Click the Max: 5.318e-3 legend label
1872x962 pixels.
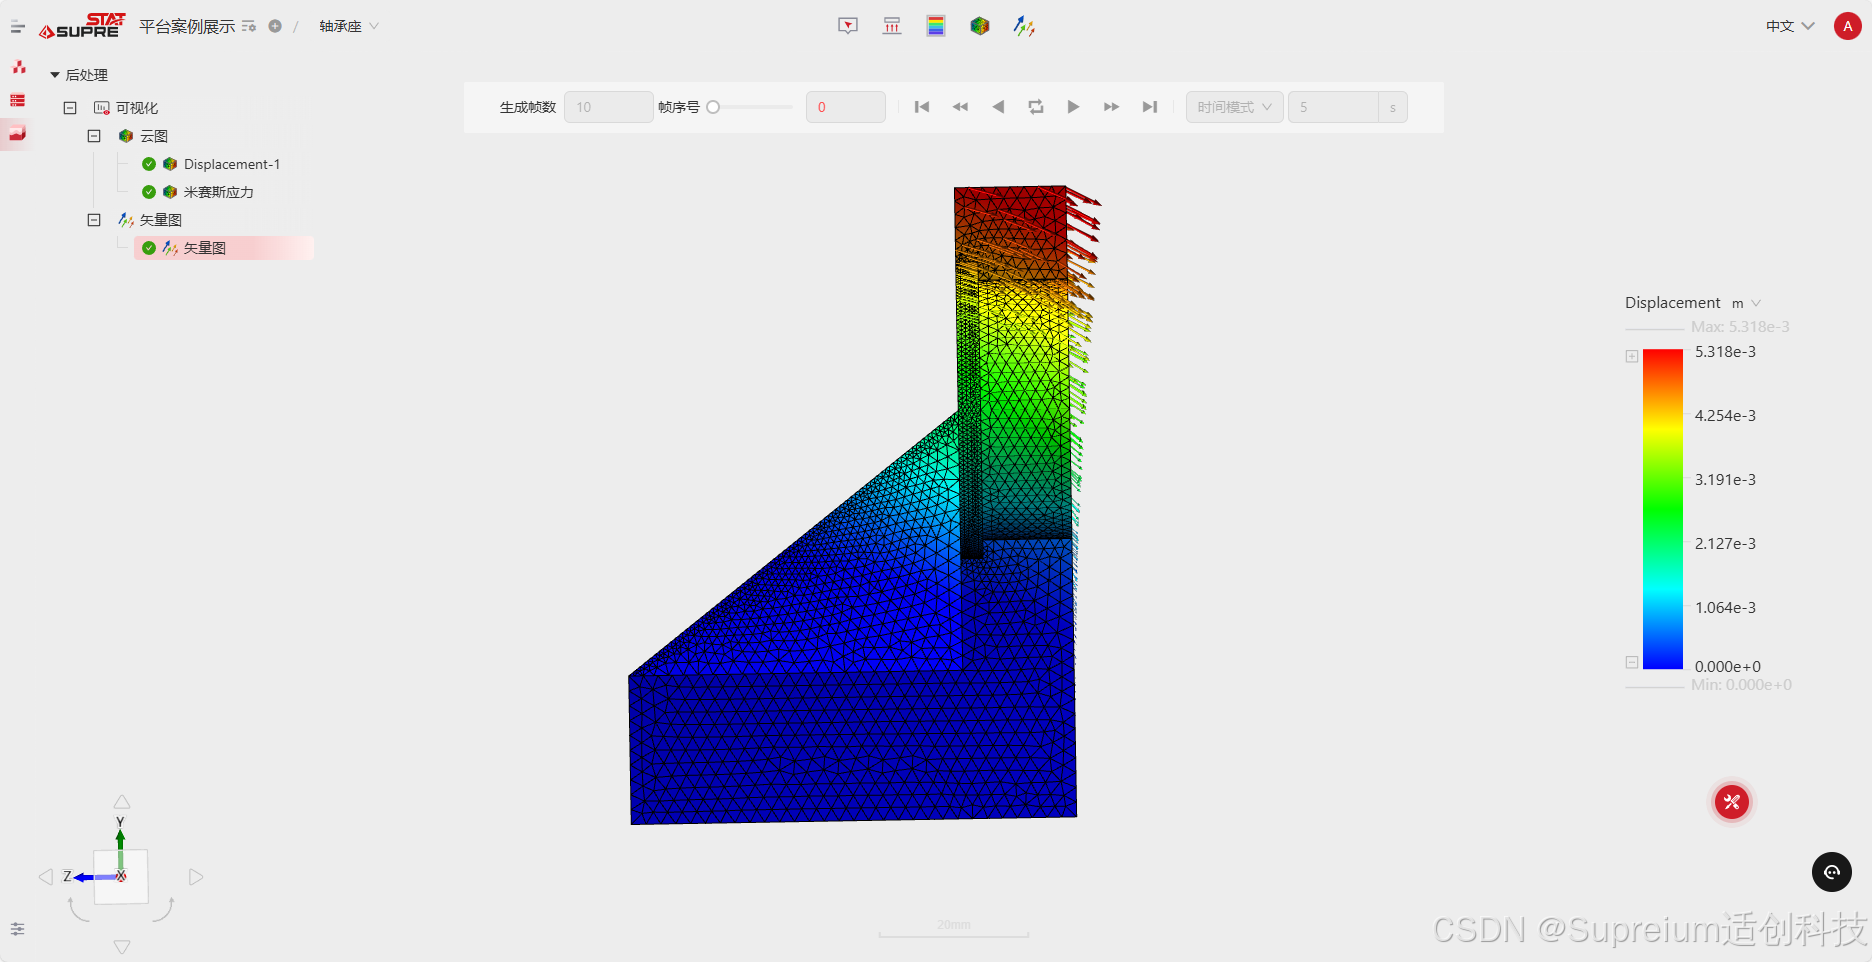[1740, 327]
